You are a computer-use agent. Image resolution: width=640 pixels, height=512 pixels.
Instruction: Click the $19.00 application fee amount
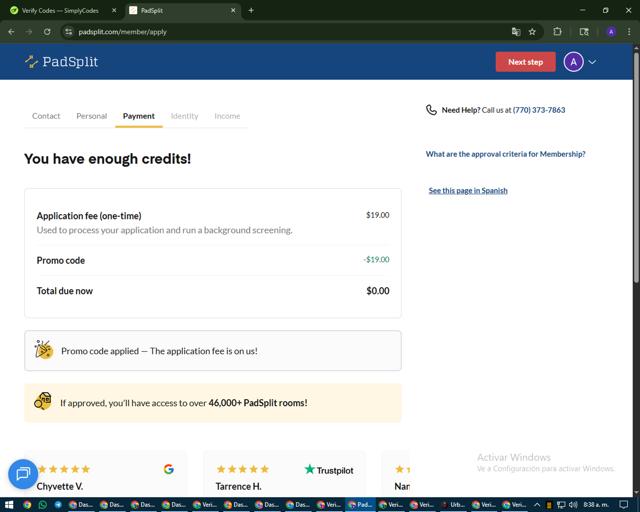378,215
